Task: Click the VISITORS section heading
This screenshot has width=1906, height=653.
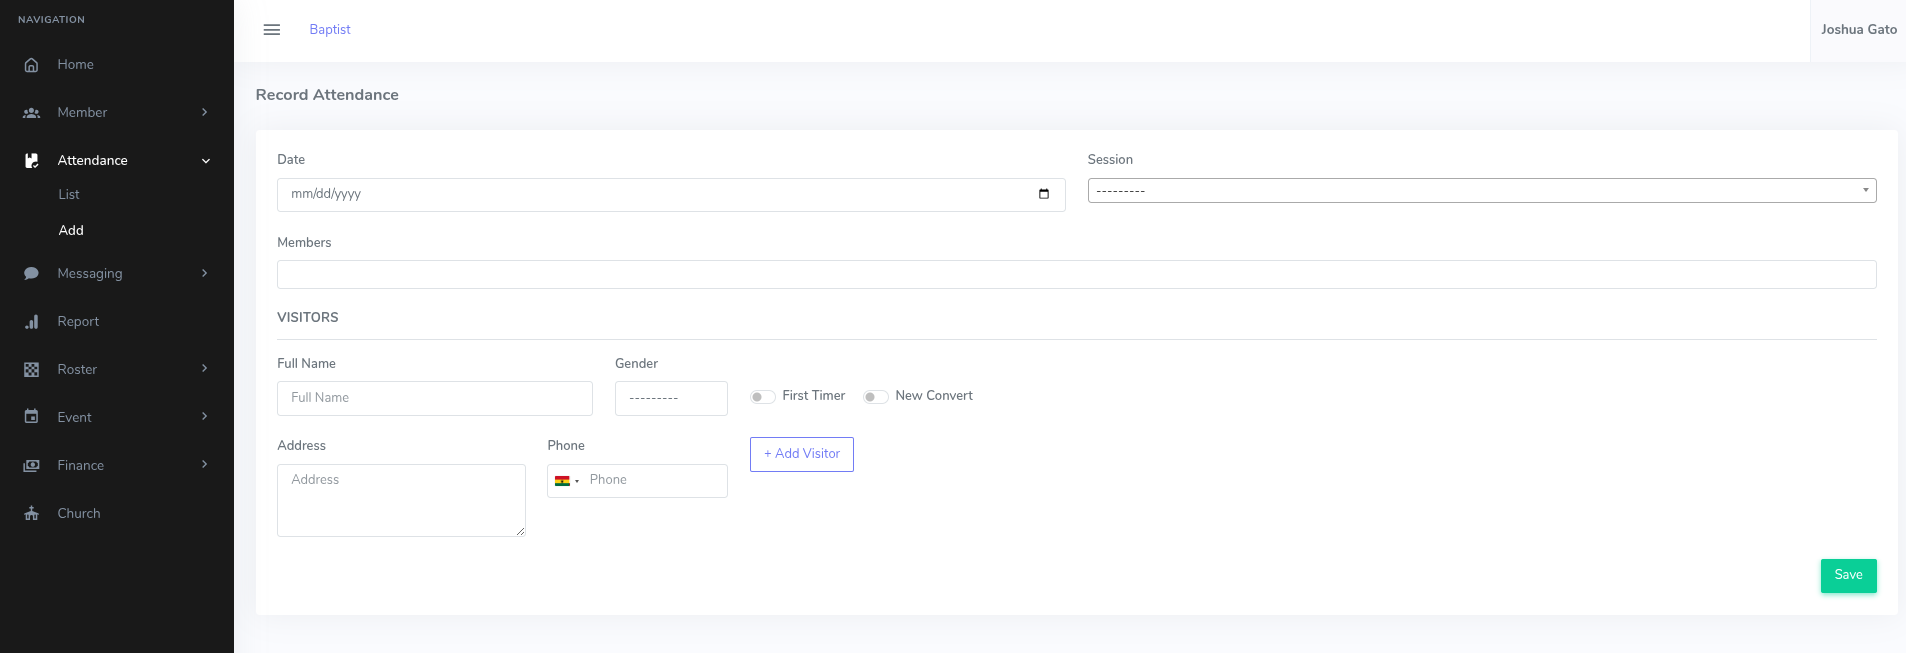Action: [308, 317]
